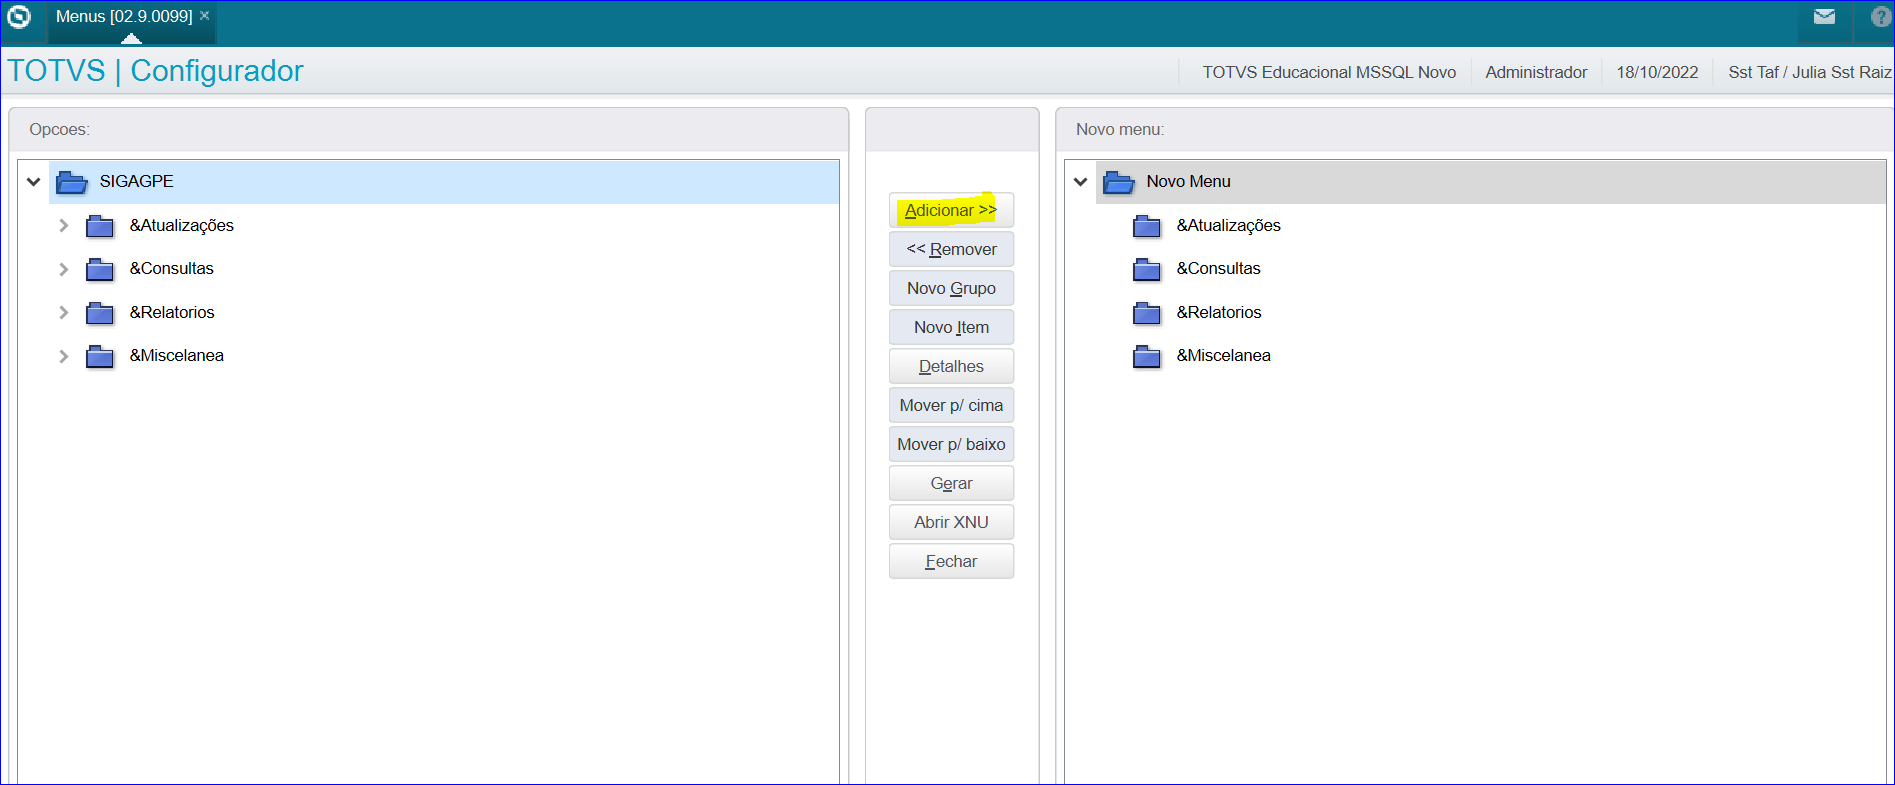The height and width of the screenshot is (785, 1895).
Task: Switch to the Menus [02.9.0099] tab
Action: tap(124, 17)
